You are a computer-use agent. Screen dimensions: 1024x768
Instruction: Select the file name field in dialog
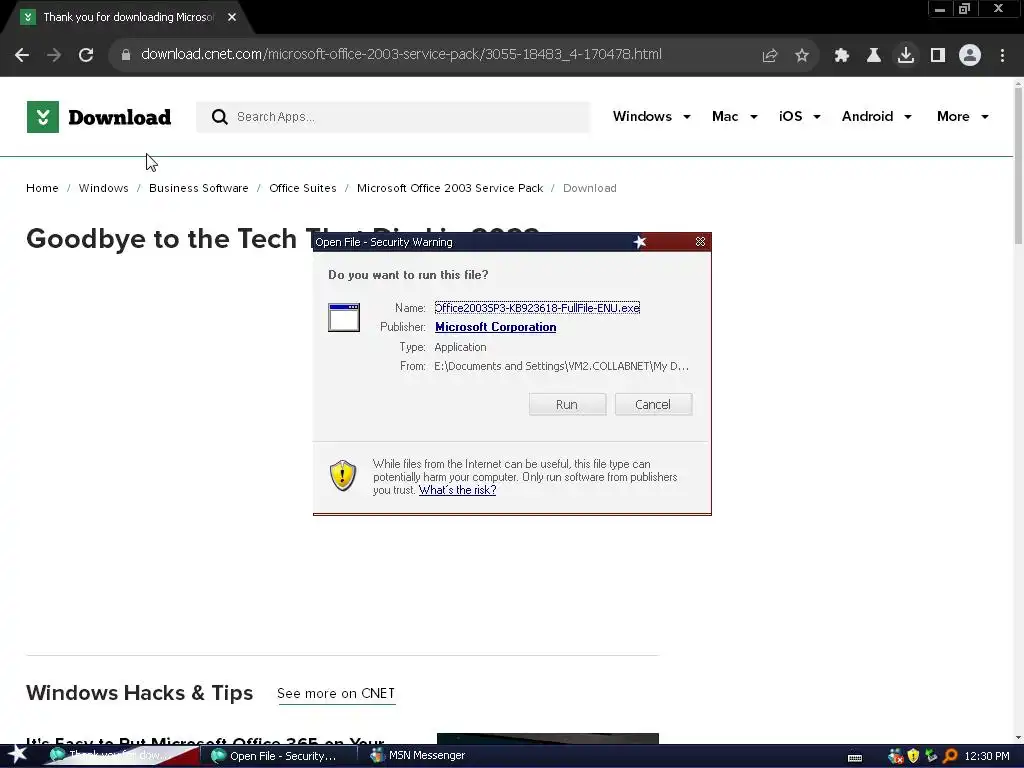(x=537, y=308)
